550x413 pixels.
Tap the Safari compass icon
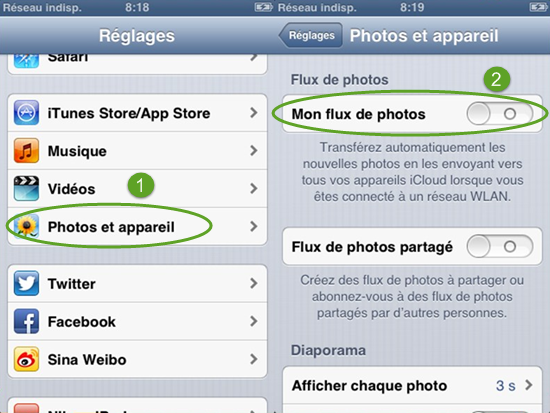26,60
